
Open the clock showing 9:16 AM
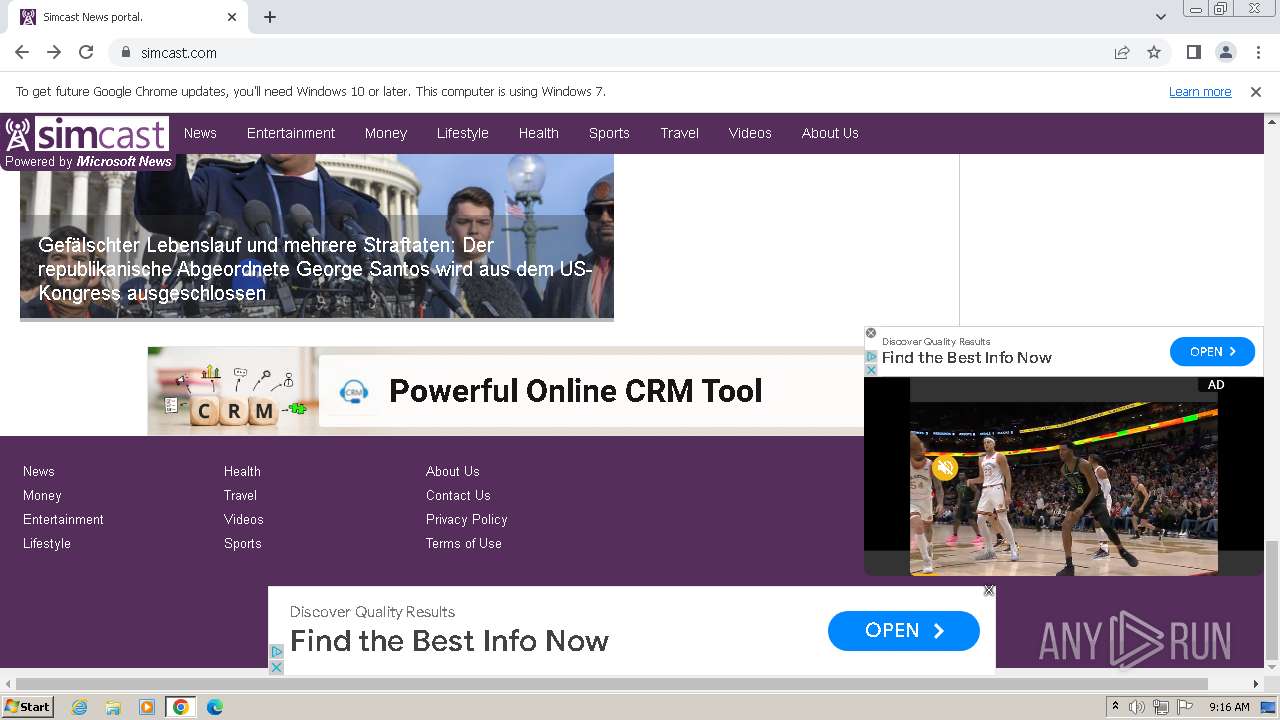click(1229, 707)
